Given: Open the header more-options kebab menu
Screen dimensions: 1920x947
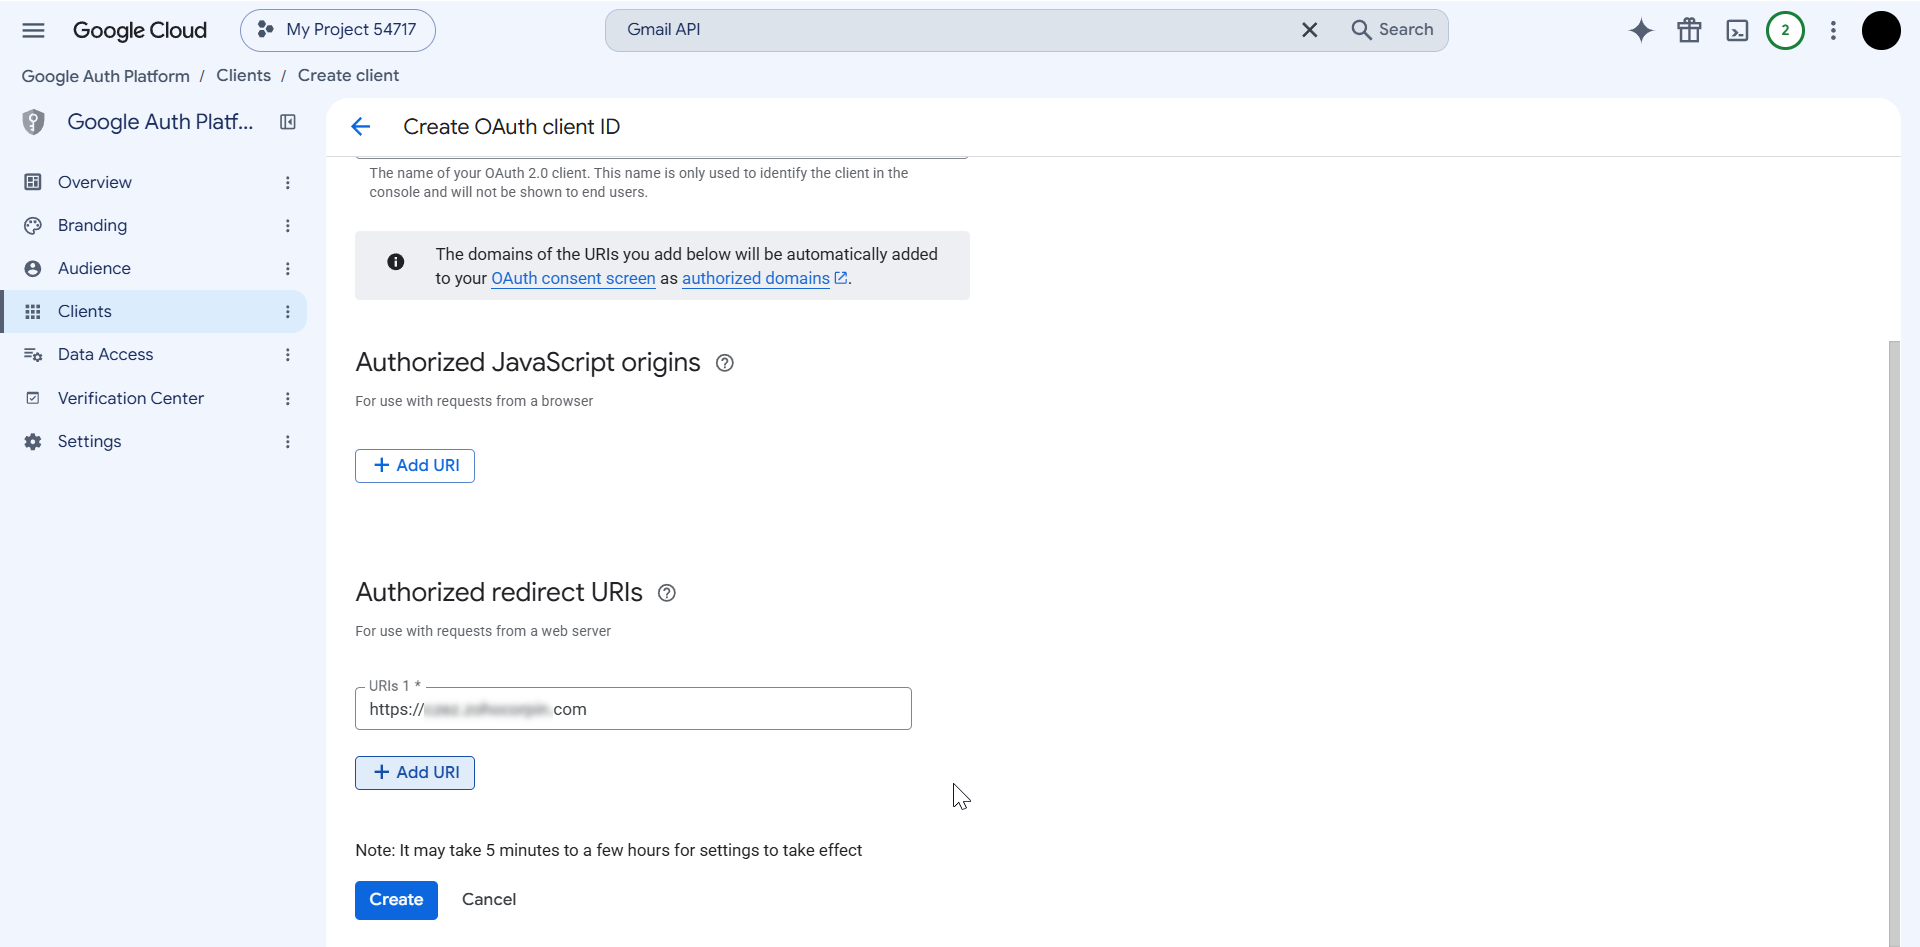Looking at the screenshot, I should [x=1833, y=30].
